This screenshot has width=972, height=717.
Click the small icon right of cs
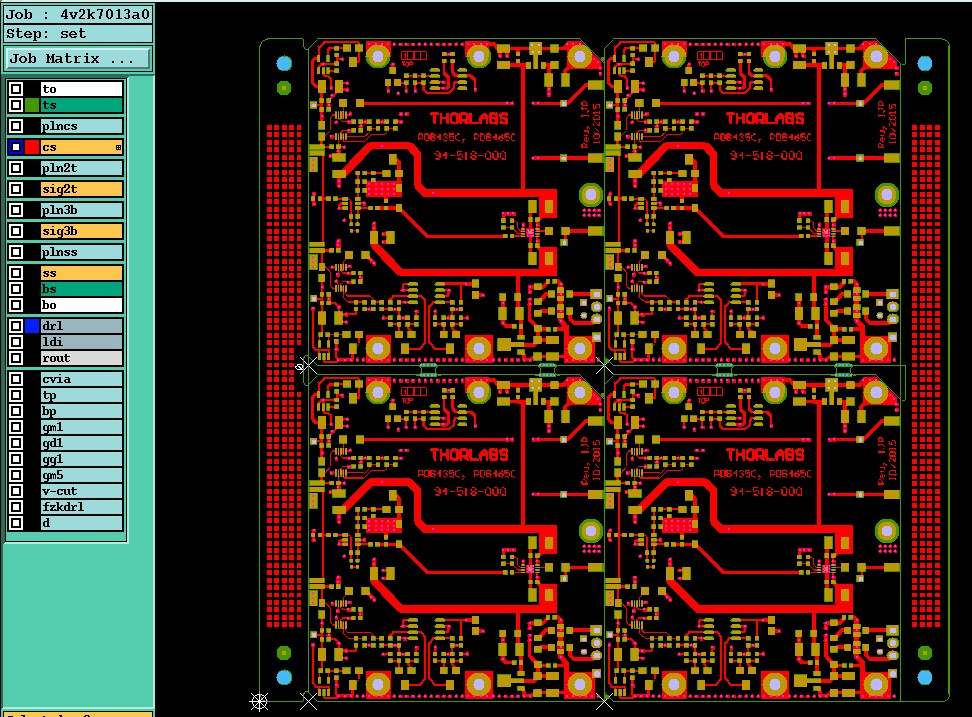[118, 147]
